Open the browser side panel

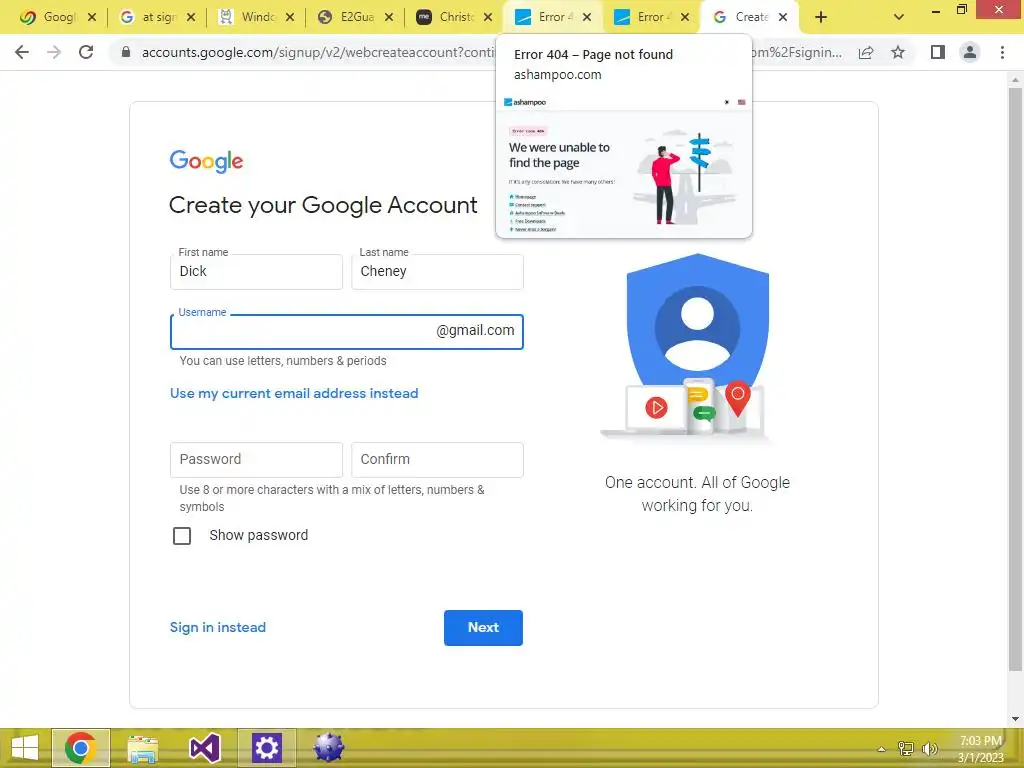coord(938,52)
